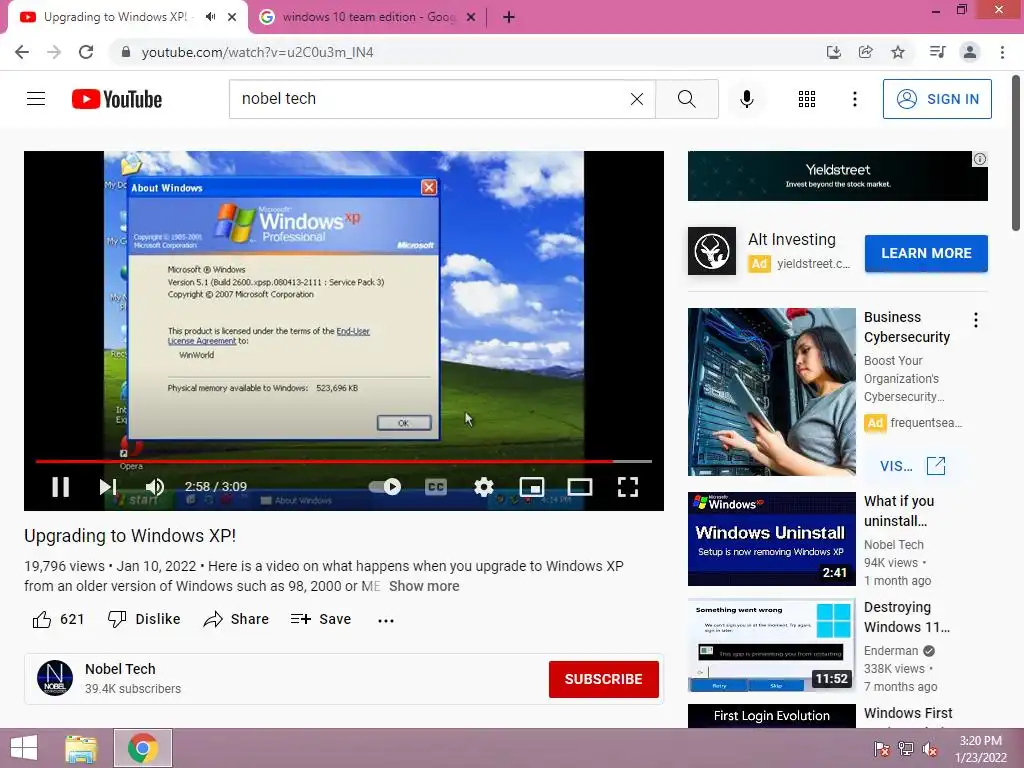This screenshot has width=1024, height=768.
Task: Dislike the video
Action: click(144, 619)
